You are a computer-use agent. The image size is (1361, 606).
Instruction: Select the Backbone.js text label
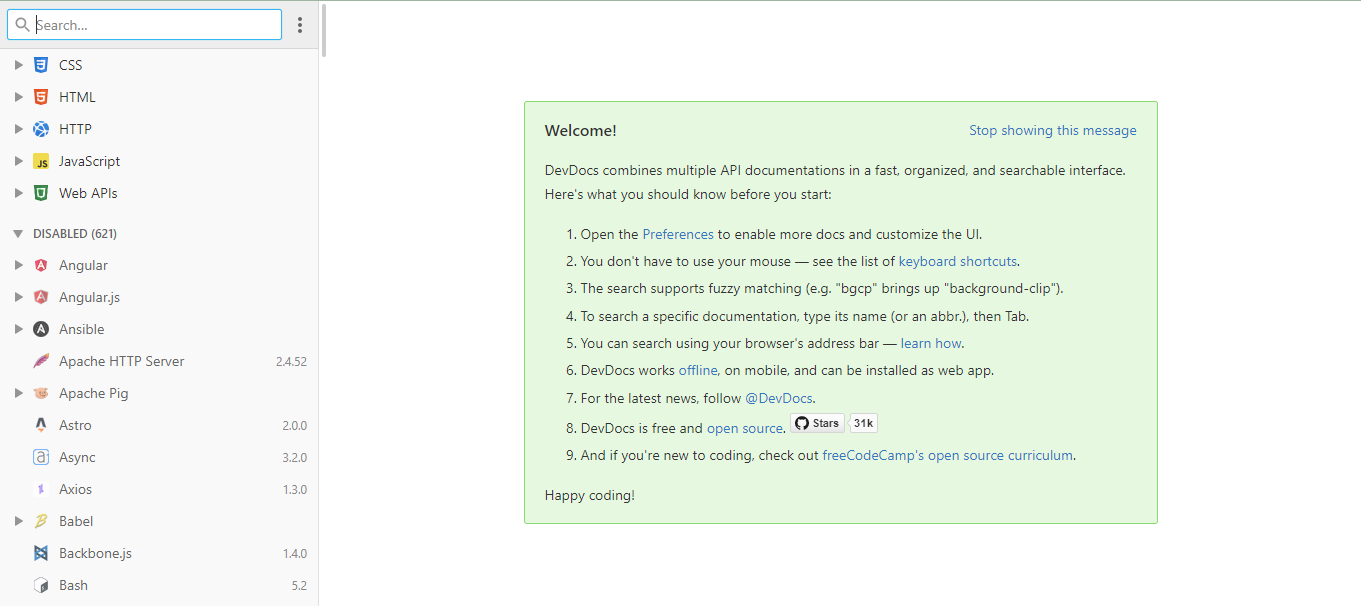point(95,553)
